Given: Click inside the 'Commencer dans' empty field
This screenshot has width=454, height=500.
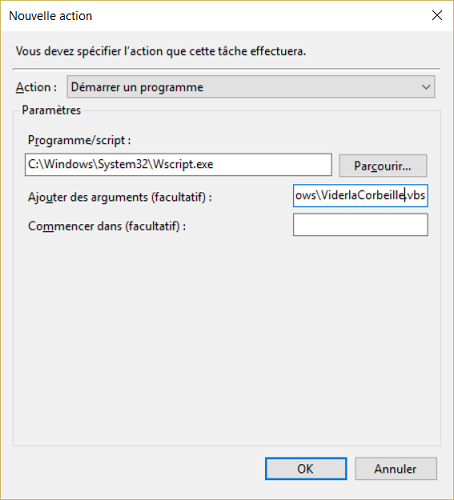Looking at the screenshot, I should [x=360, y=225].
